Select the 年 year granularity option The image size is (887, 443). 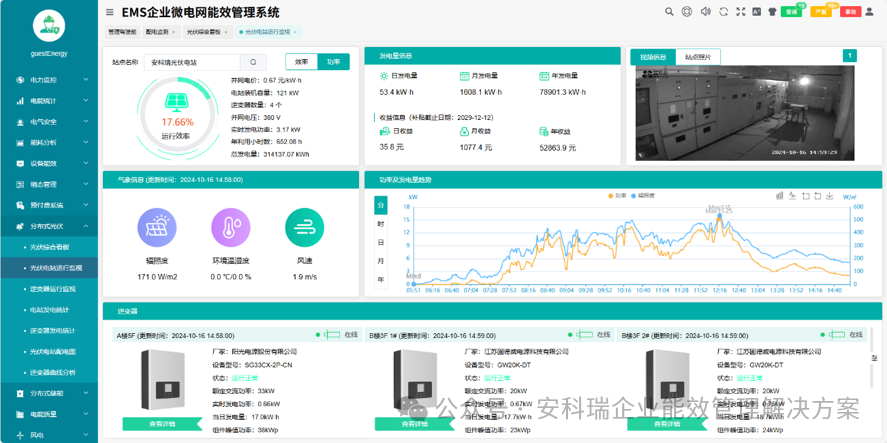381,279
